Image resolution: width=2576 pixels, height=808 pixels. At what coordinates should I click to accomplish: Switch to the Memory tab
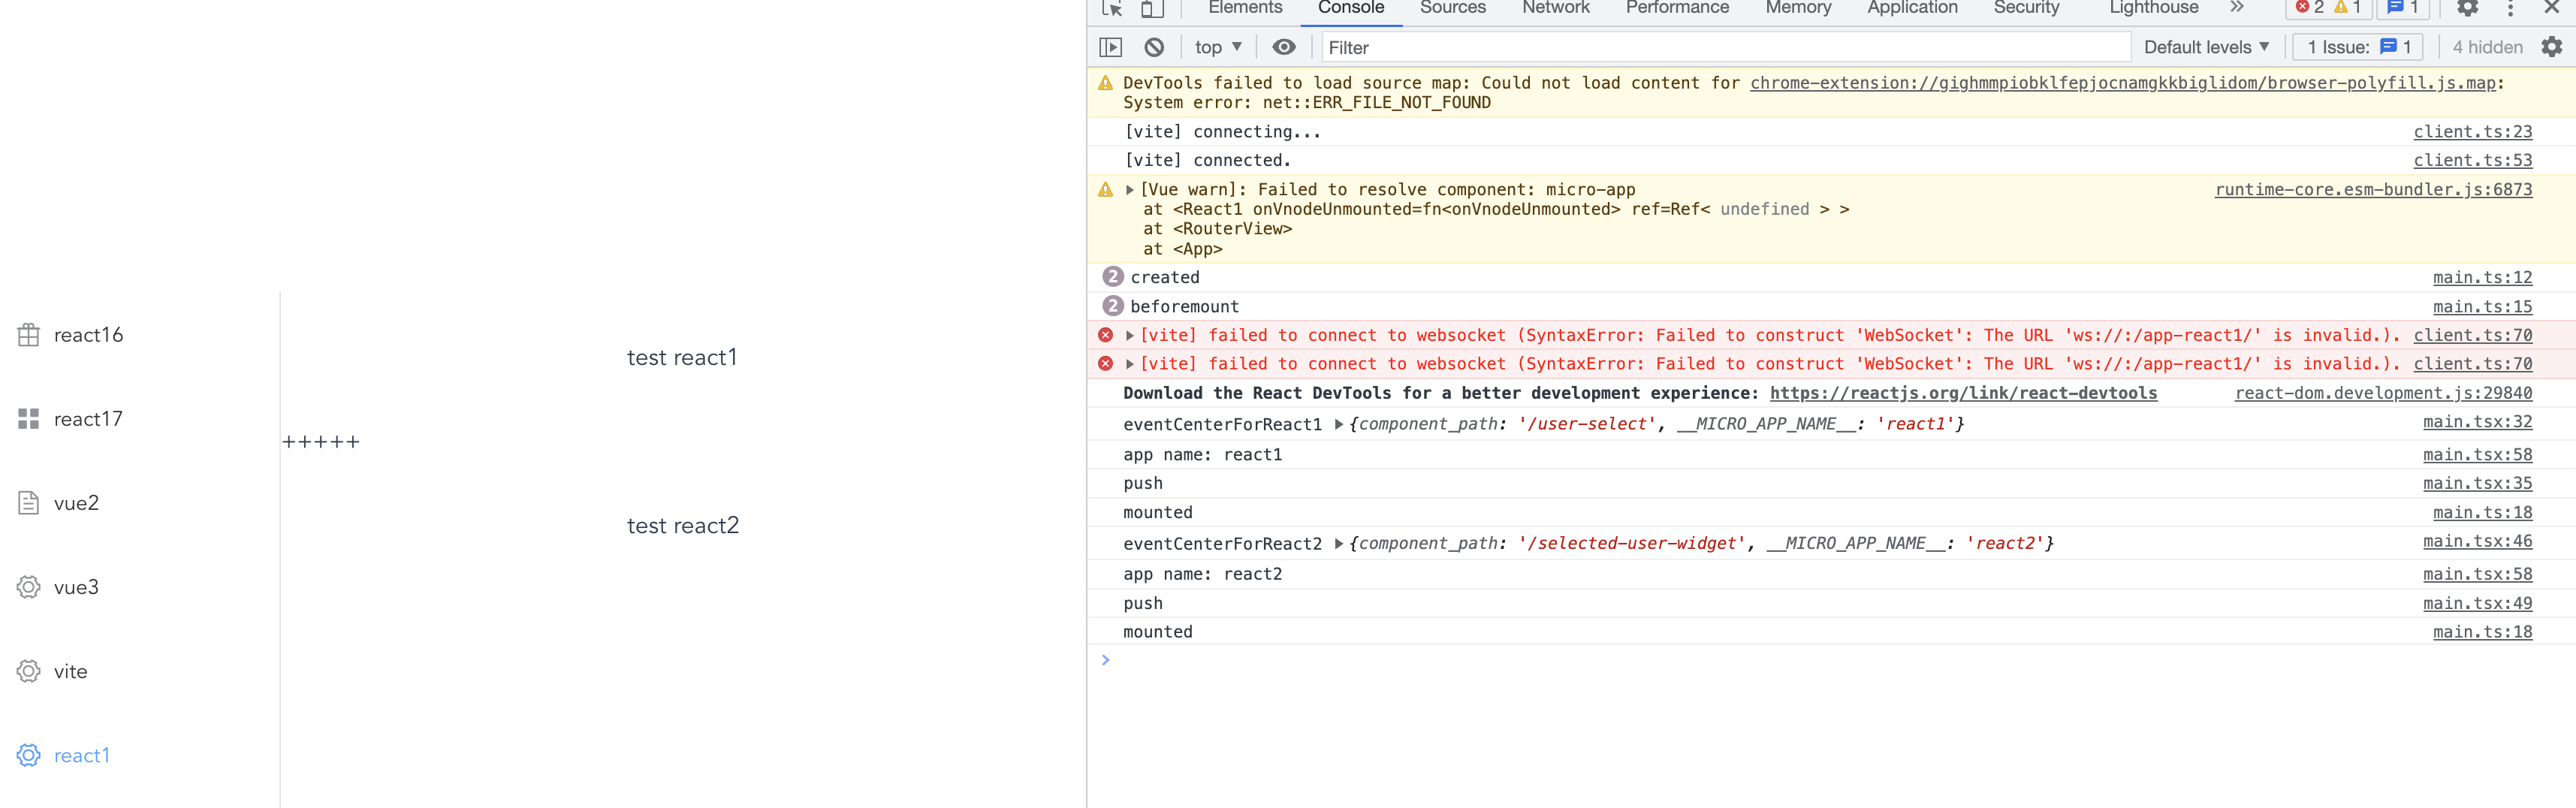pyautogui.click(x=1798, y=8)
